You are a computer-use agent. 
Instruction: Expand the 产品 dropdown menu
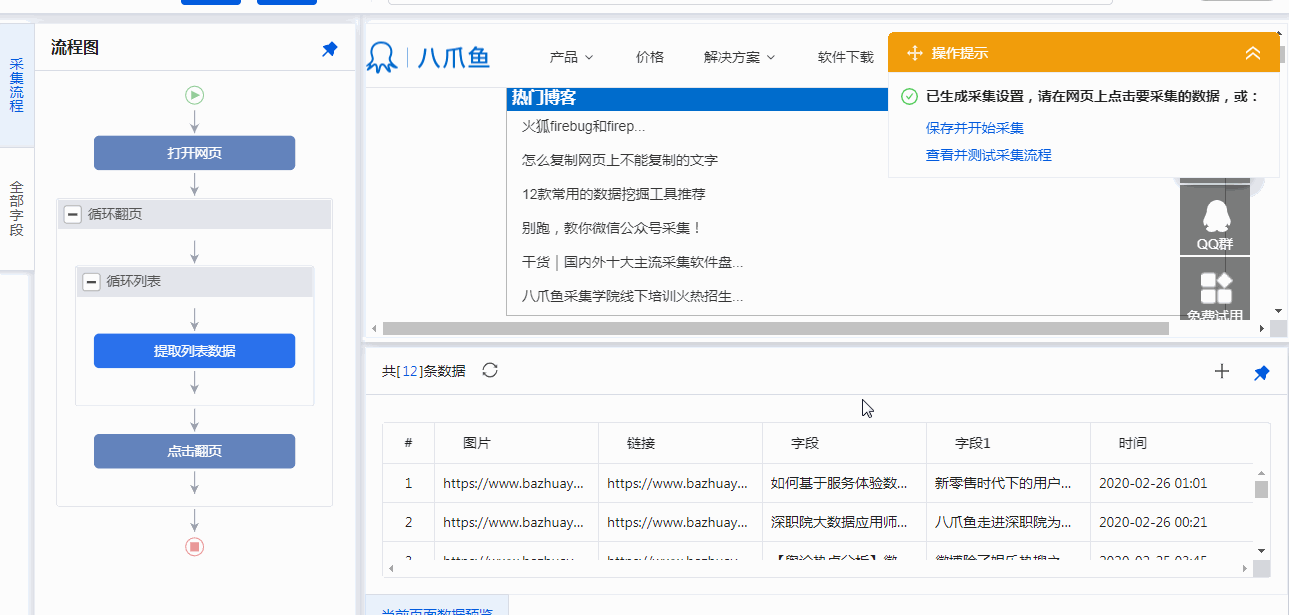(572, 57)
